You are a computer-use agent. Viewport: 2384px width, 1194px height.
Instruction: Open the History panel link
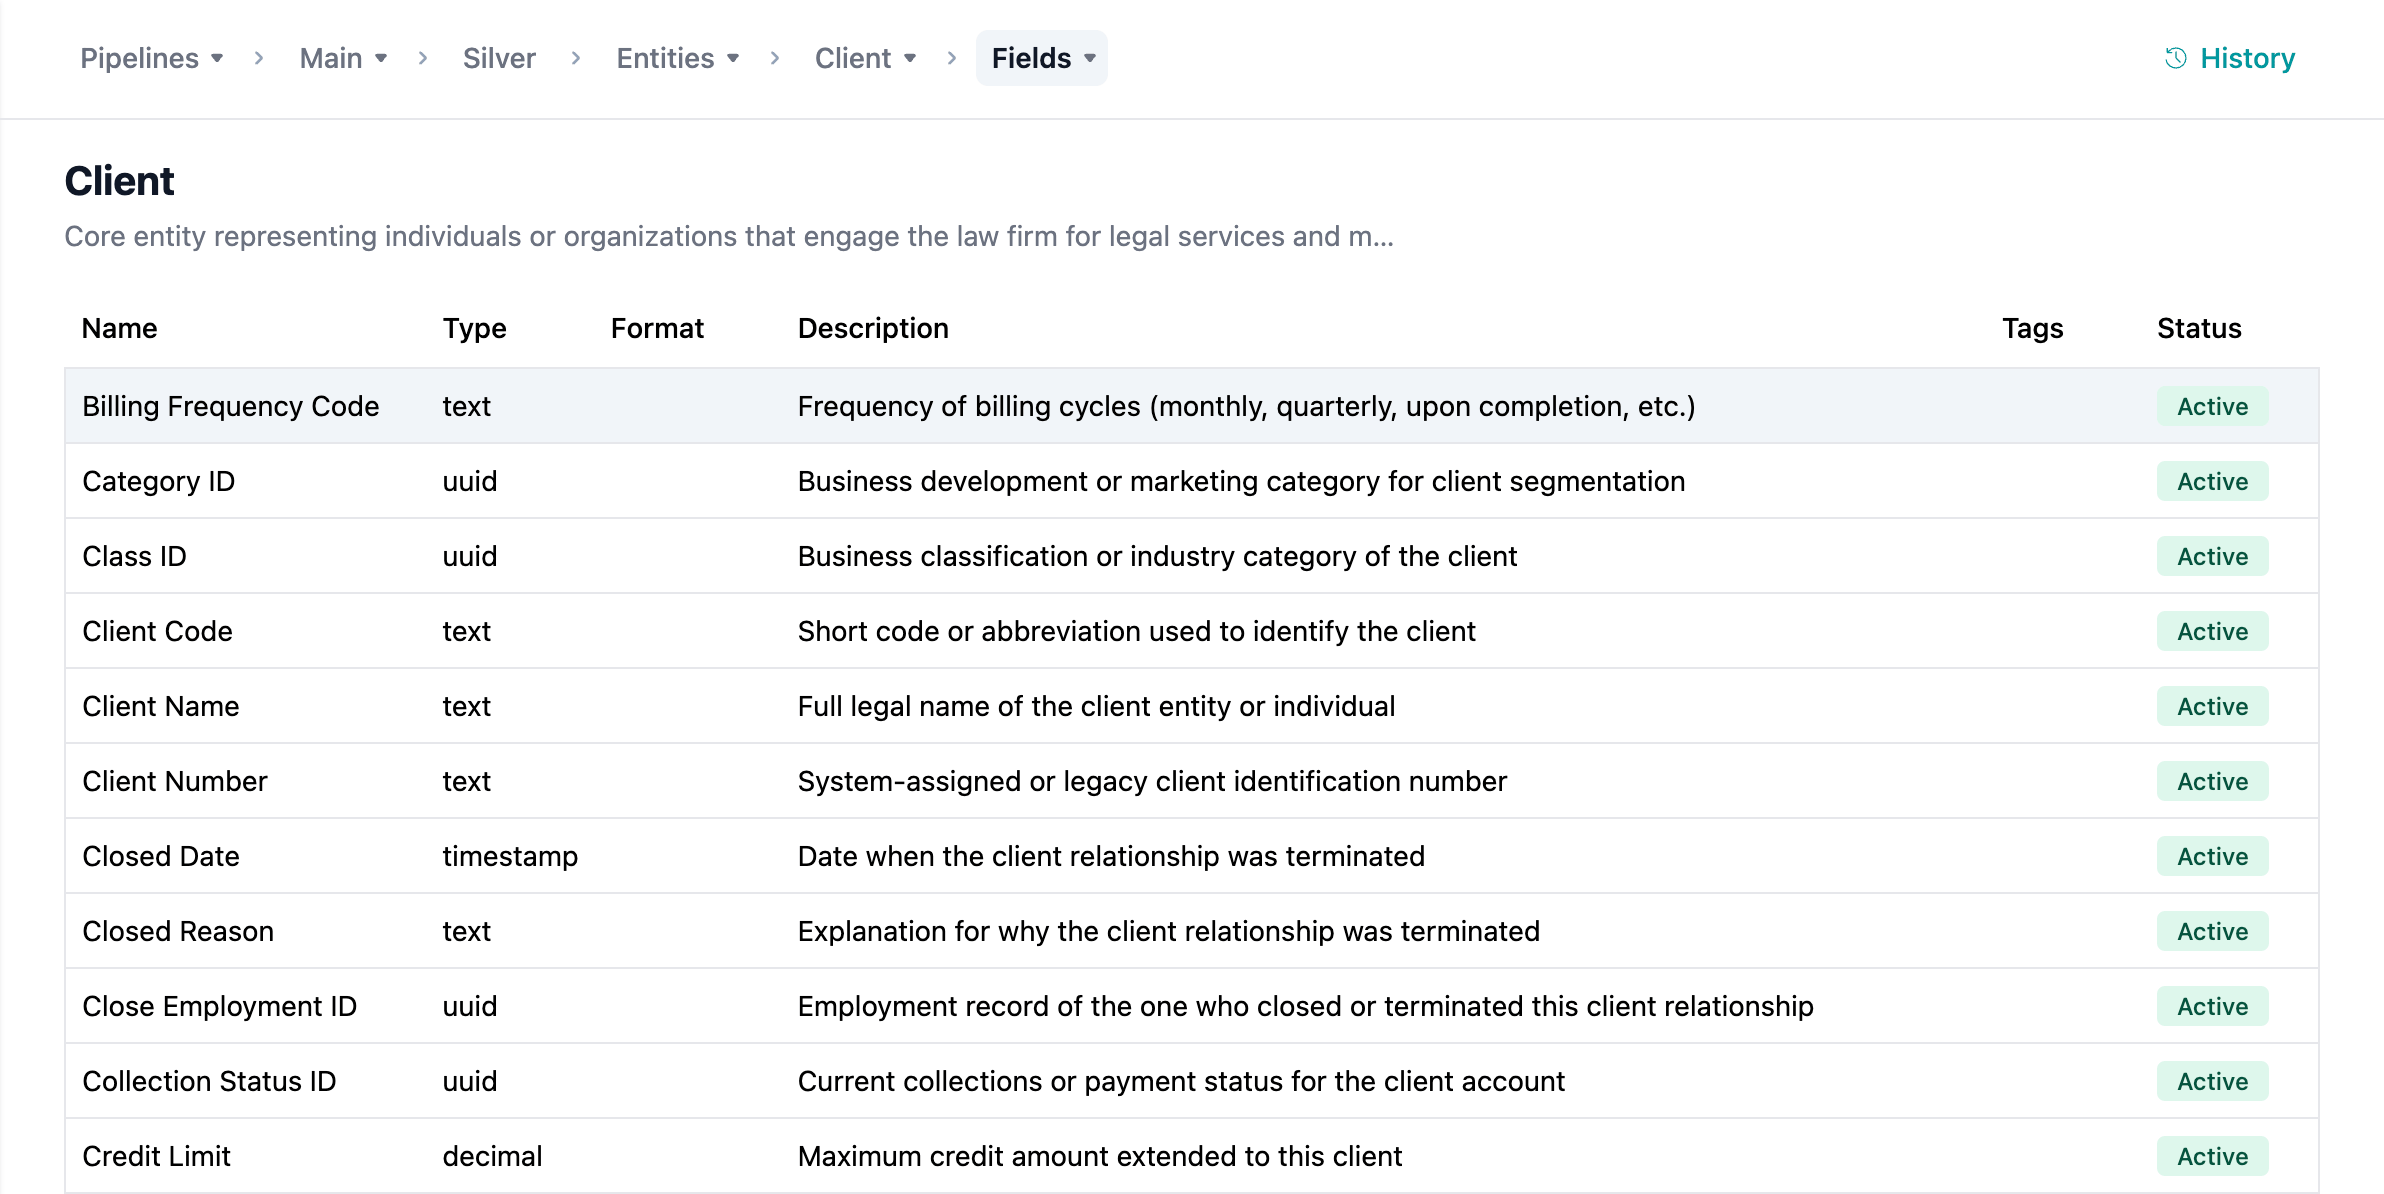coord(2229,58)
